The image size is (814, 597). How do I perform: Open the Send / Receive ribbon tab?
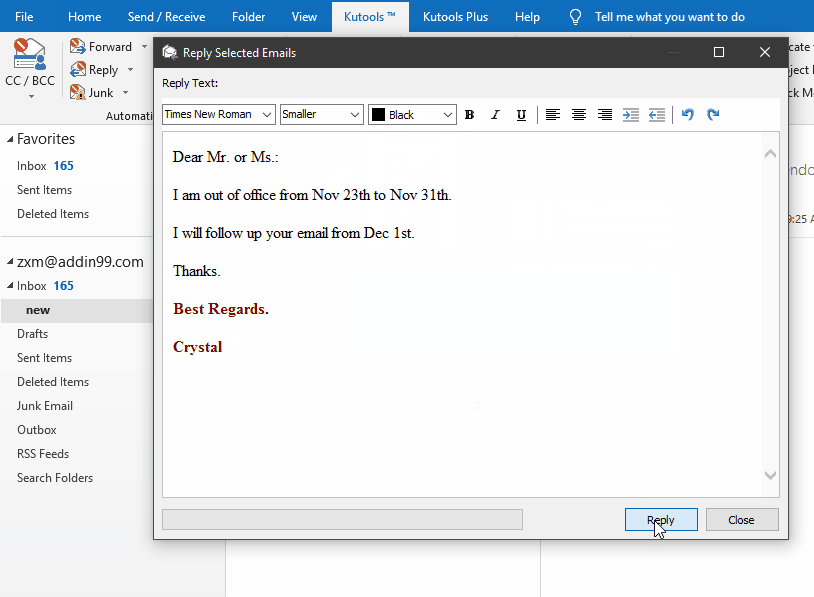pos(166,16)
